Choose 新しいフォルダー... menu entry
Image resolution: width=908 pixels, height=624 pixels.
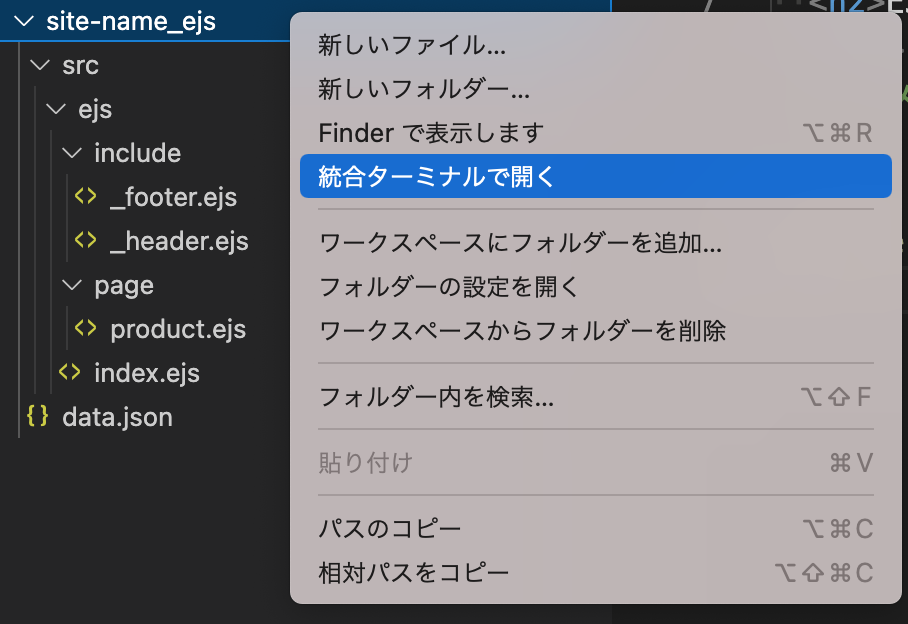click(x=424, y=89)
